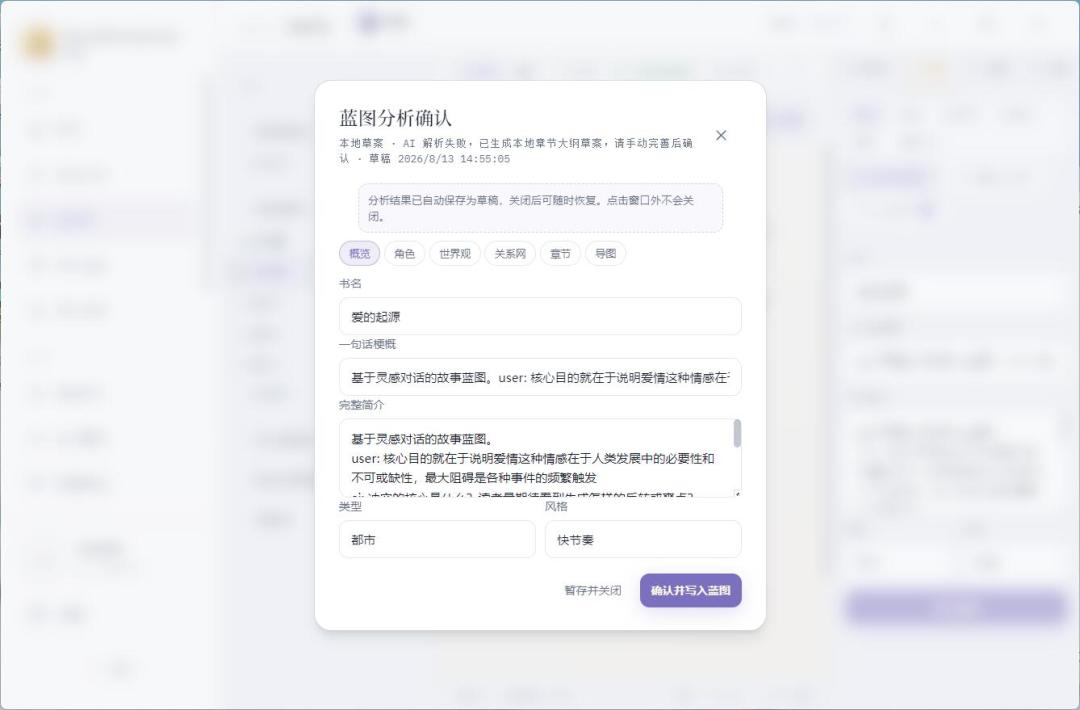Edit the 风格 field 快节奏
Screen dimensions: 1080x710
click(x=643, y=539)
